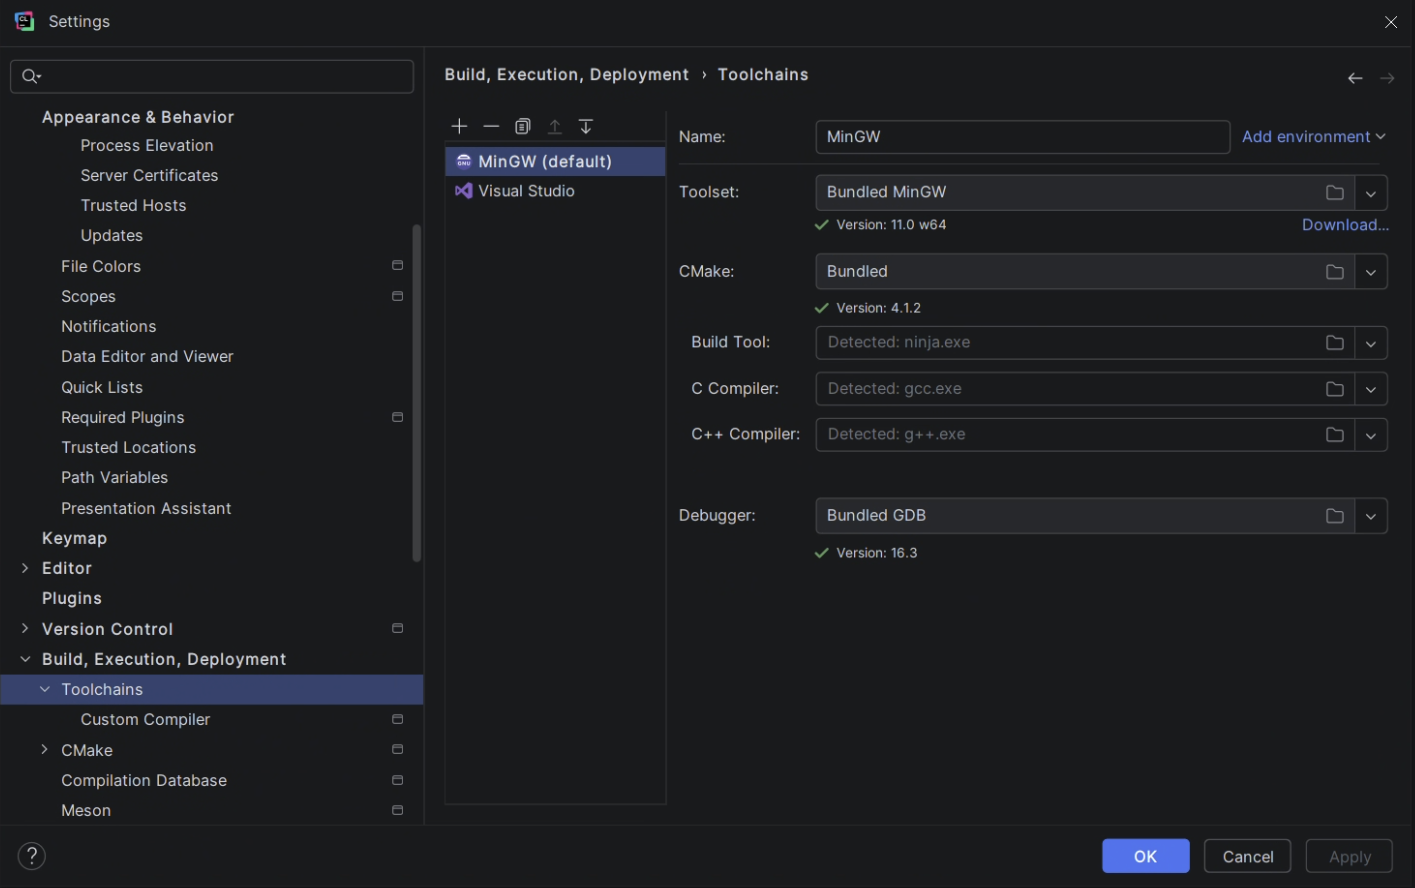Expand the CMake tree node

45,750
